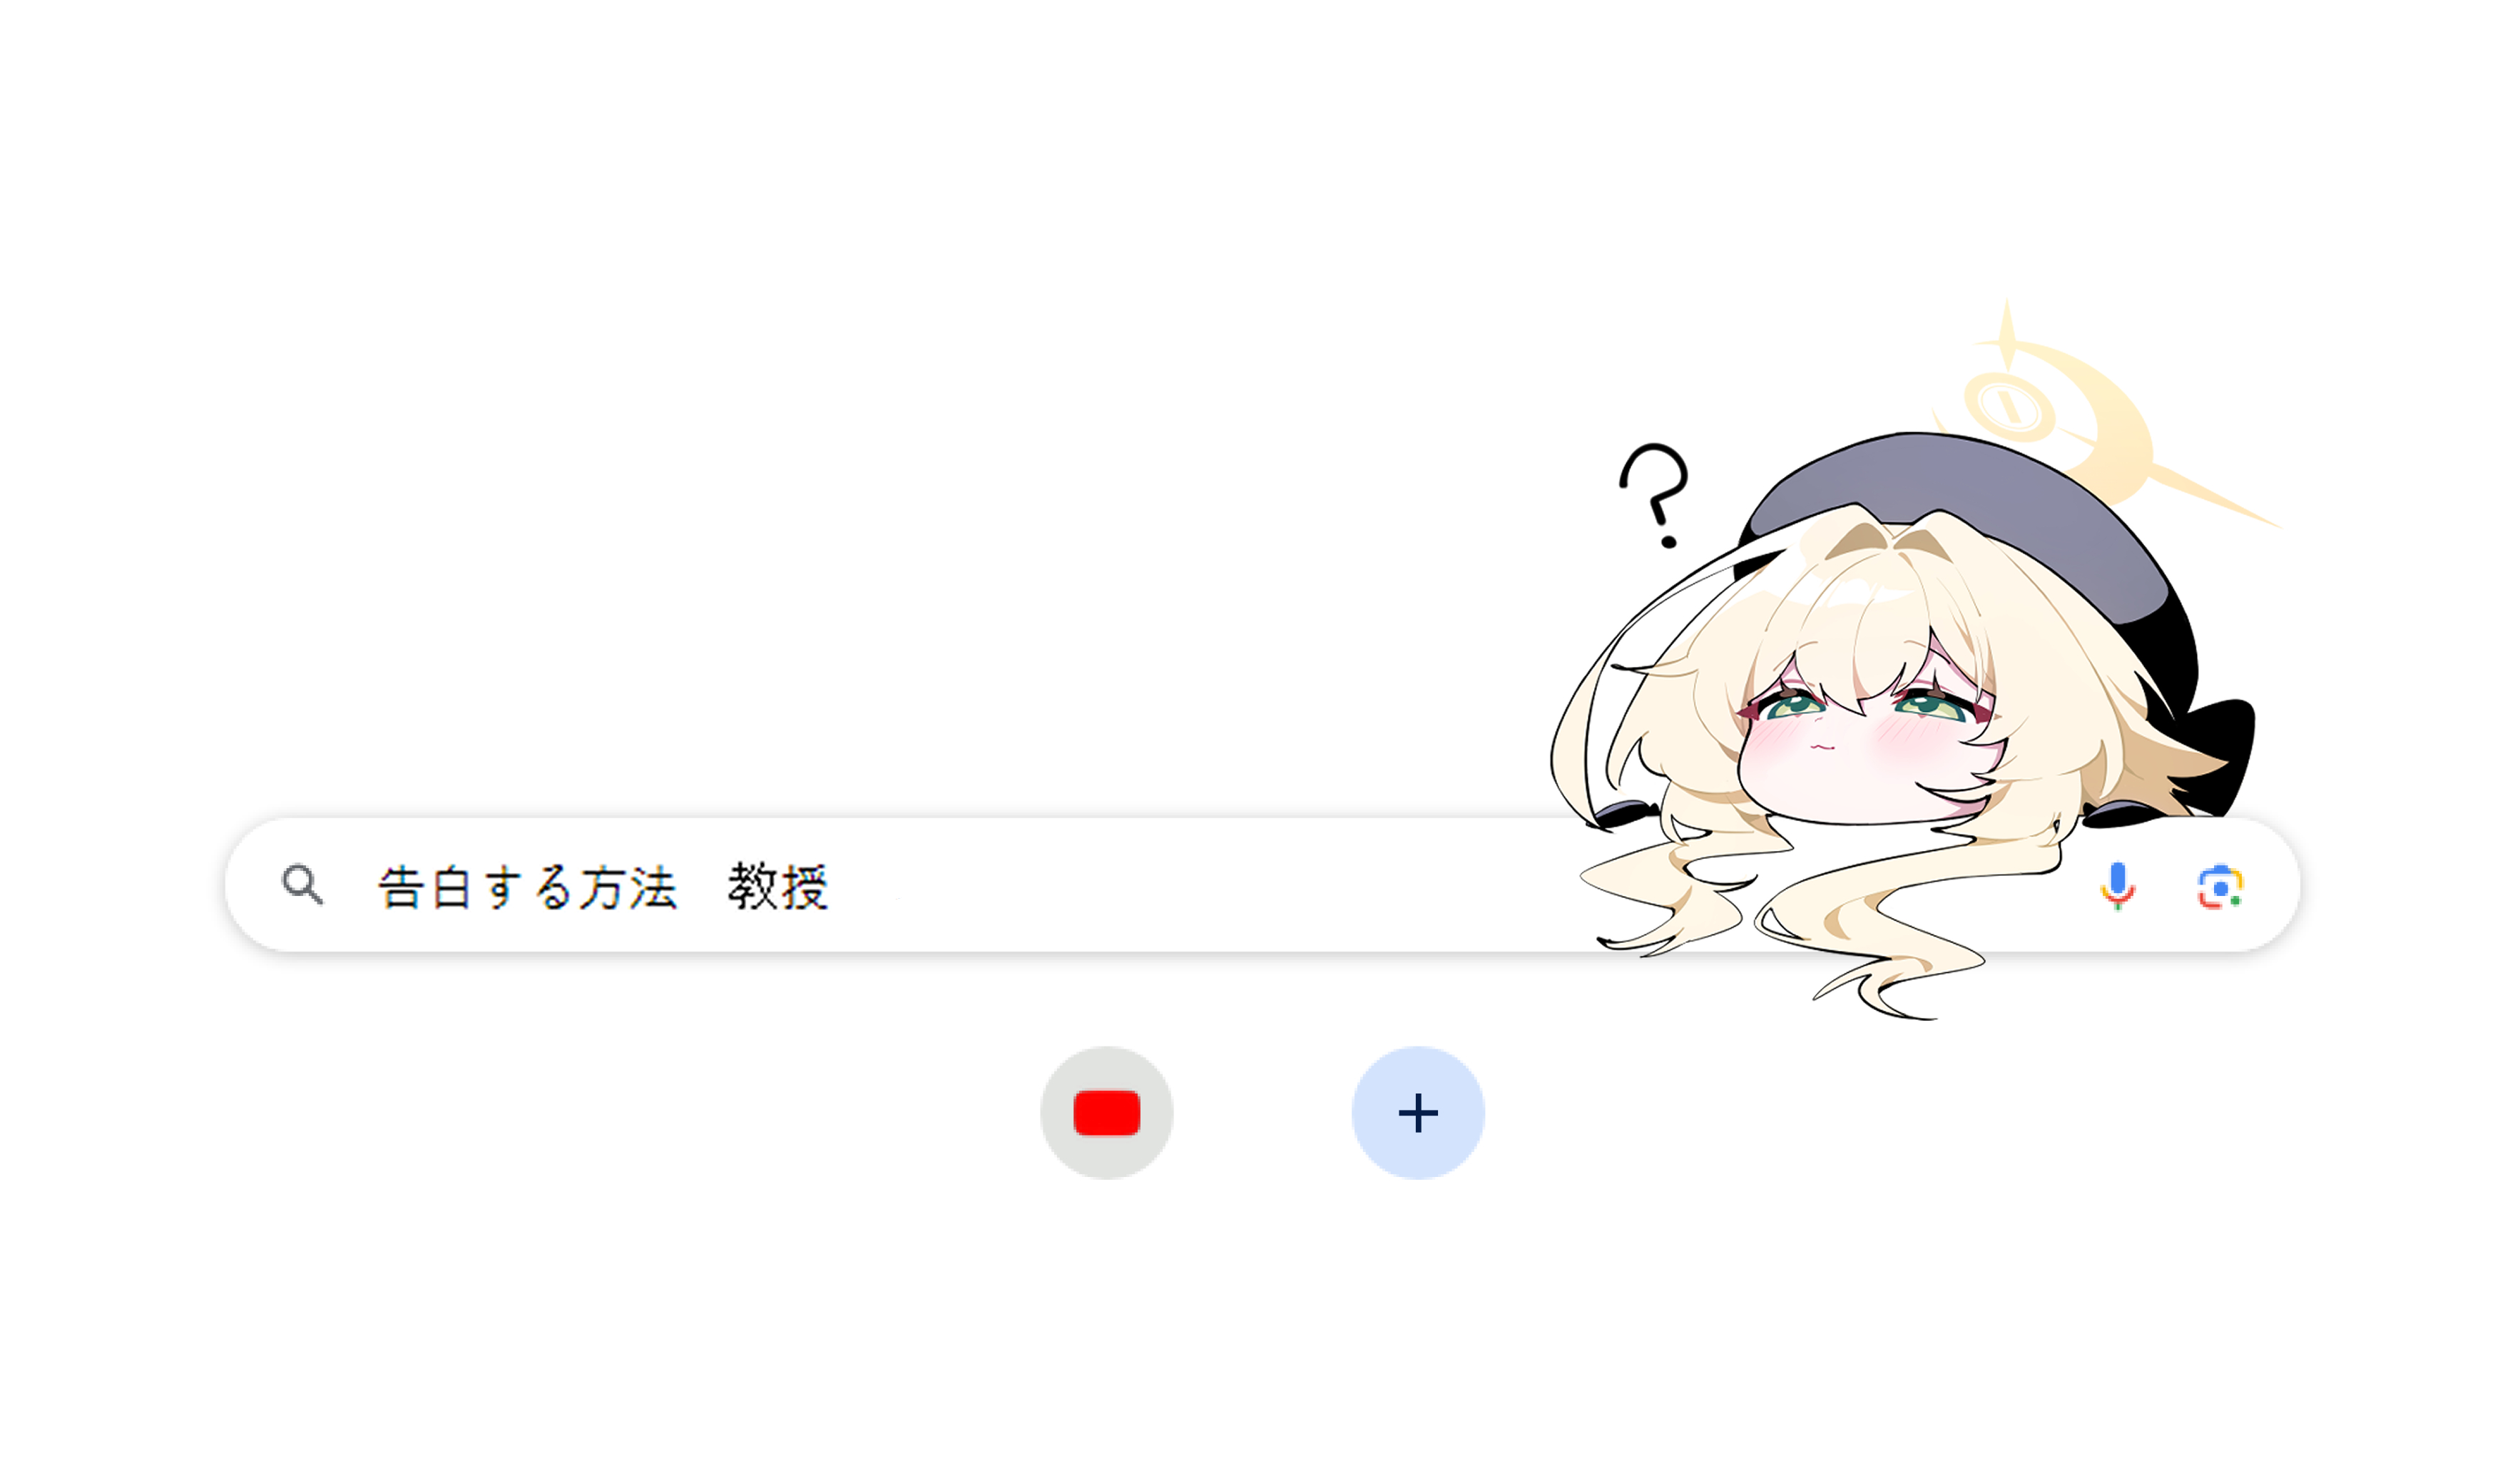
Task: Open the YouTube shortcut
Action: 1106,1113
